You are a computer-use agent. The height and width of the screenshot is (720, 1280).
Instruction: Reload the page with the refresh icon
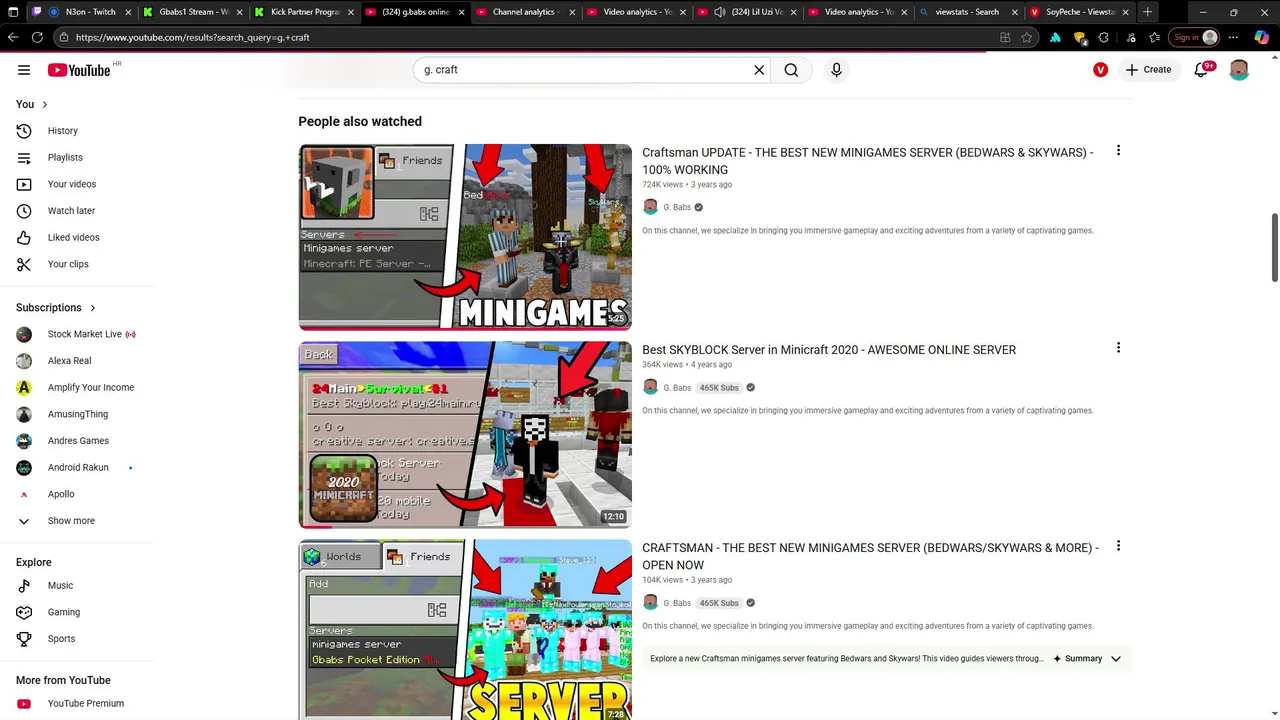click(x=37, y=37)
